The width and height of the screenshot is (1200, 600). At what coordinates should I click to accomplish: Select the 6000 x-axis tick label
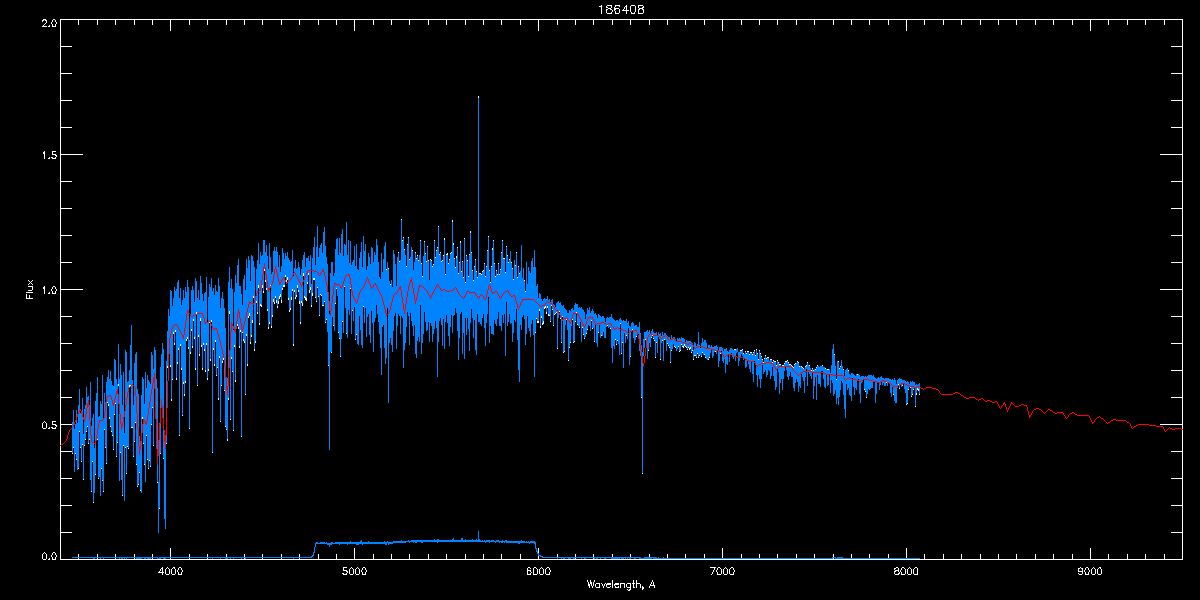pos(538,572)
